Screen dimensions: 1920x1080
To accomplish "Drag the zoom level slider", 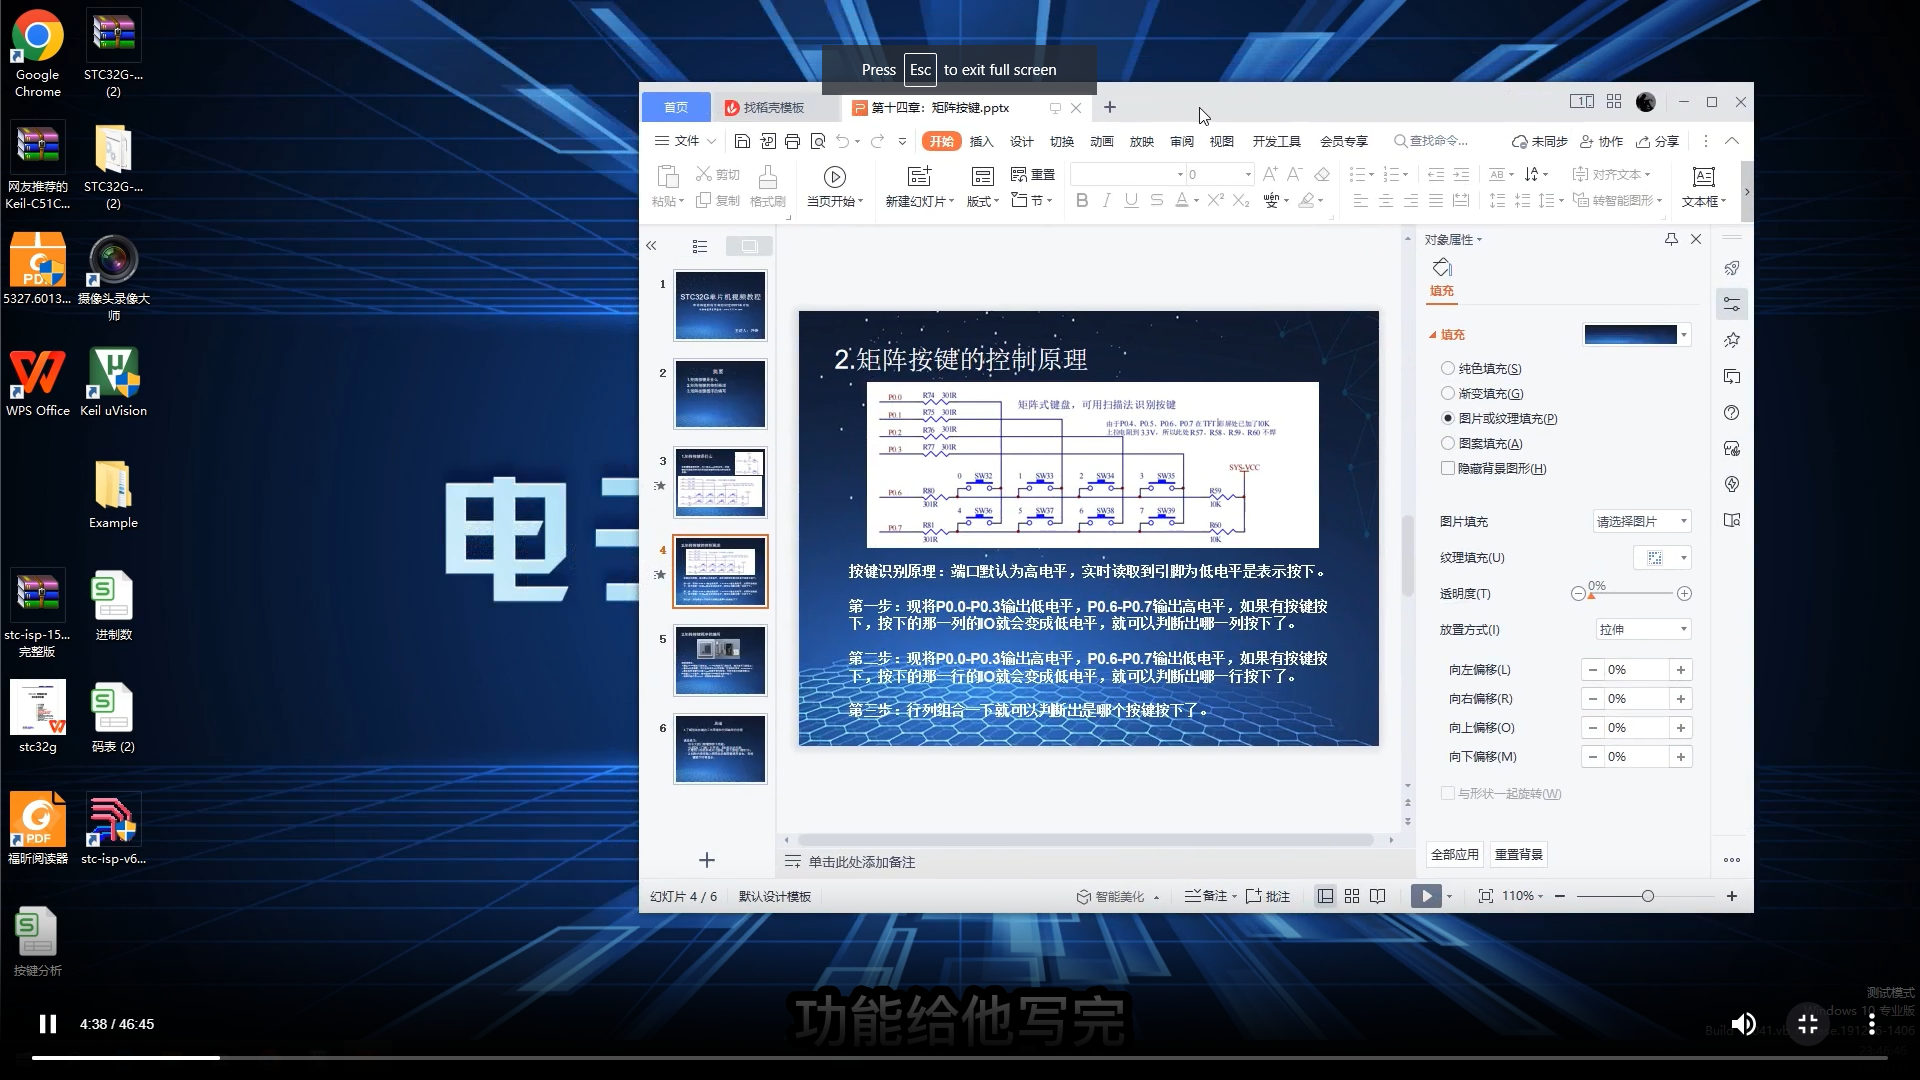I will 1648,897.
